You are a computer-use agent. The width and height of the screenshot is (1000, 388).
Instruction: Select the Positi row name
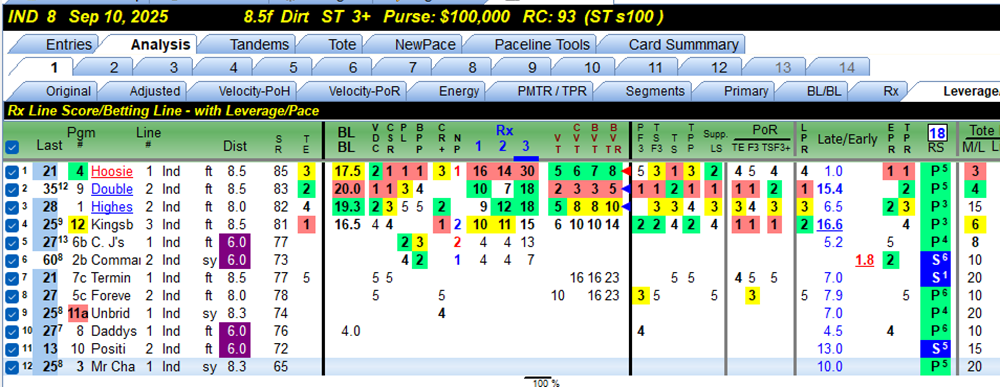[x=108, y=349]
